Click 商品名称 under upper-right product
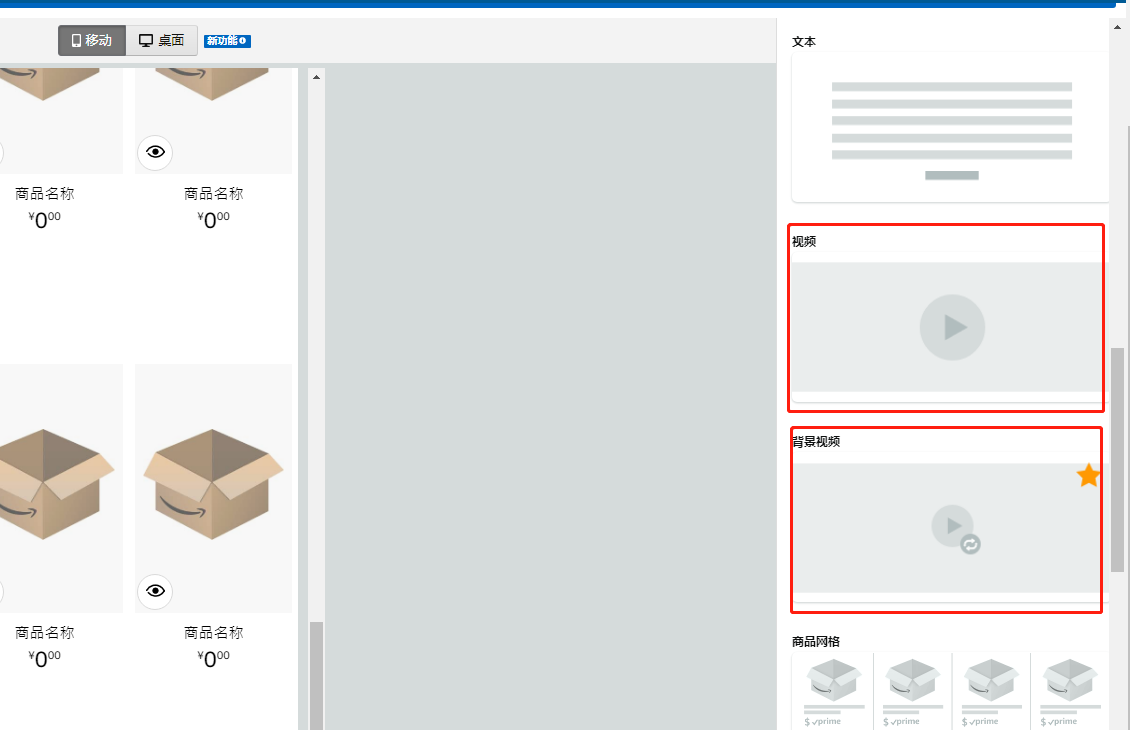Viewport: 1130px width, 730px height. [213, 194]
